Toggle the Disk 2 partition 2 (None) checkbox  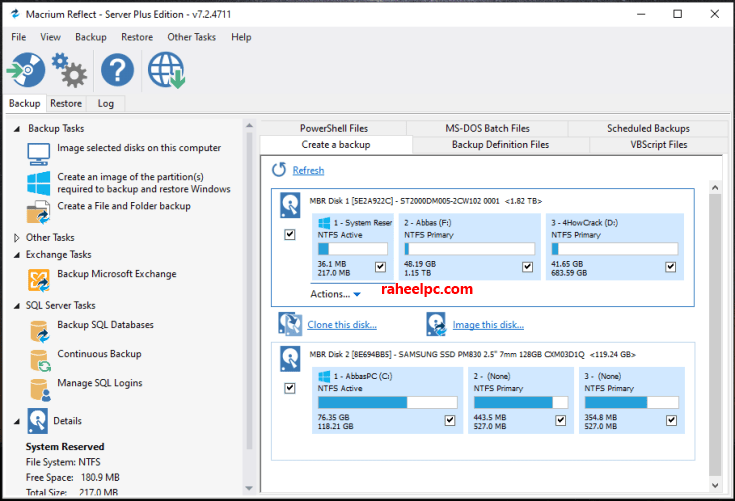tap(560, 420)
